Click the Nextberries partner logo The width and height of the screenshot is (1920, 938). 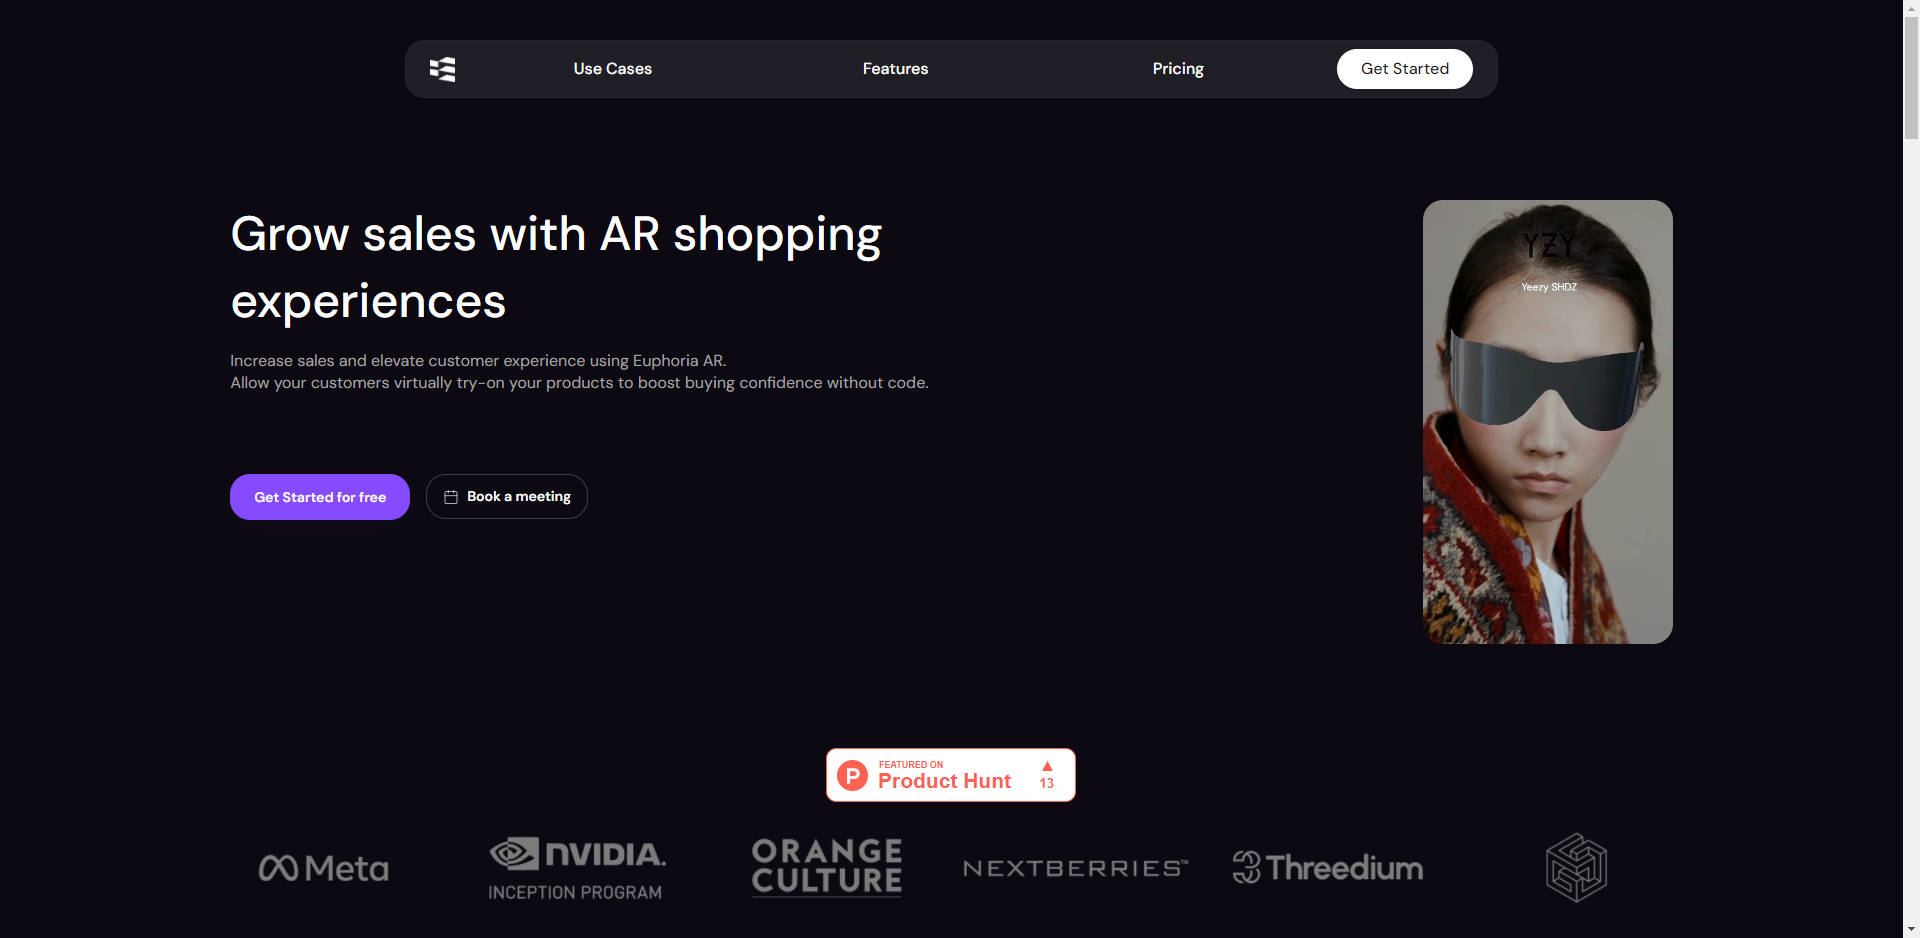click(1075, 867)
